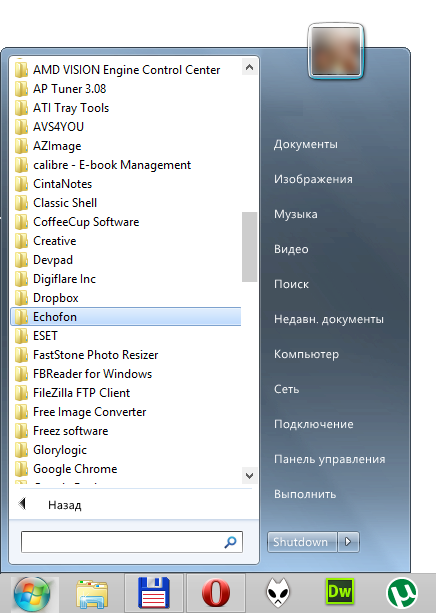This screenshot has width=436, height=613.
Task: Click the foobar2000 alien-face taskbar icon
Action: pyautogui.click(x=278, y=593)
